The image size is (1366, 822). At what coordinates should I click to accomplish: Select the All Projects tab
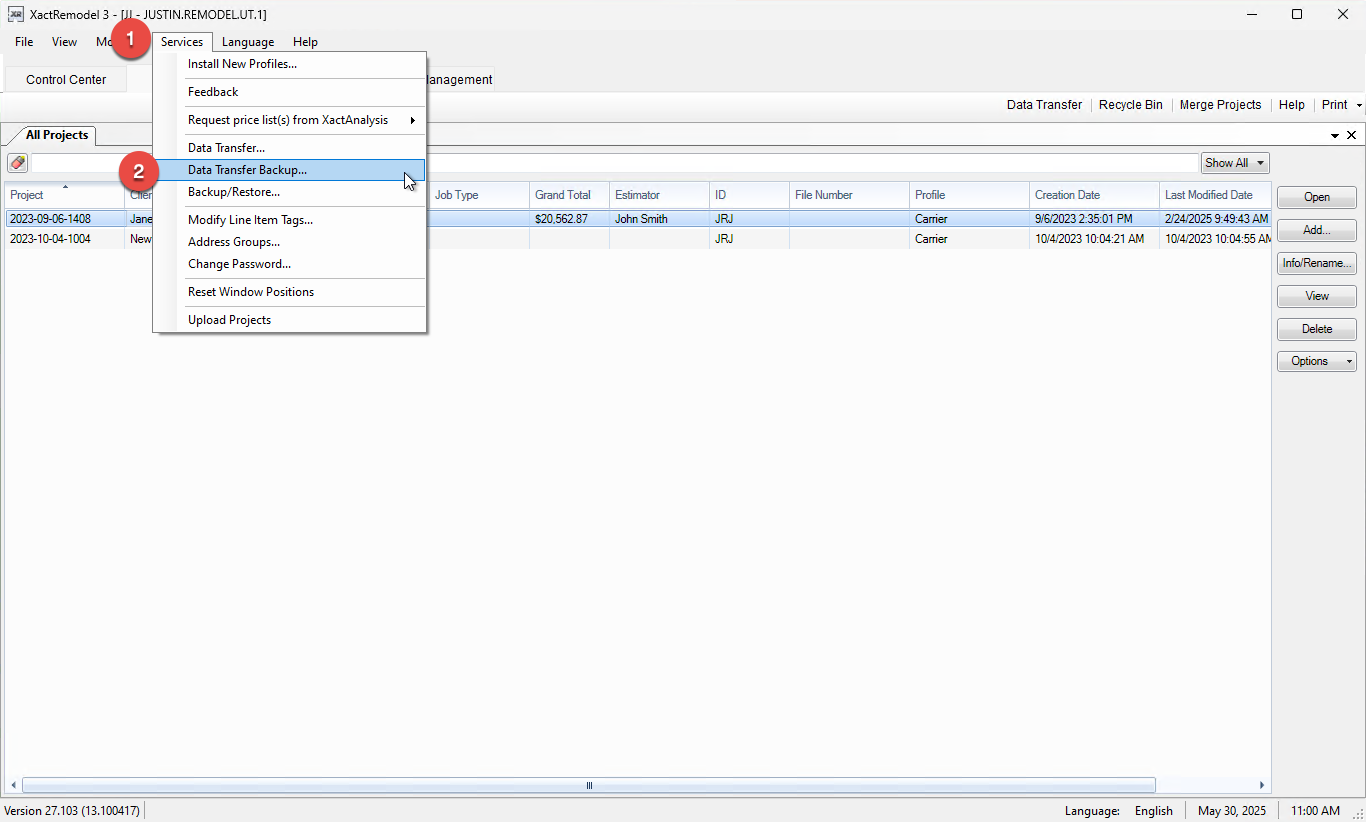tap(56, 135)
